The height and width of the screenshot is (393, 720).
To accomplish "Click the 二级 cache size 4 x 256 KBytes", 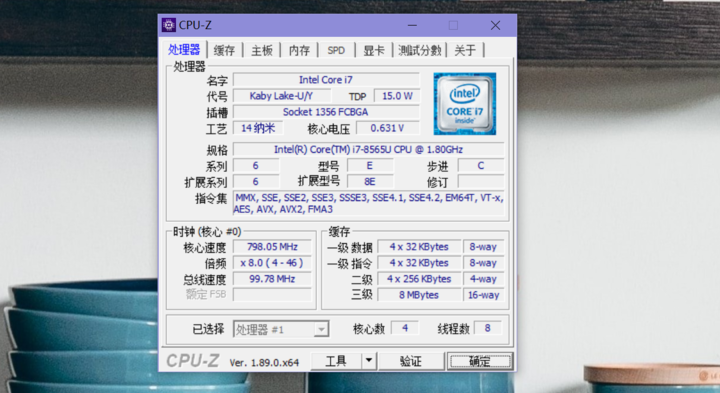I will 419,279.
